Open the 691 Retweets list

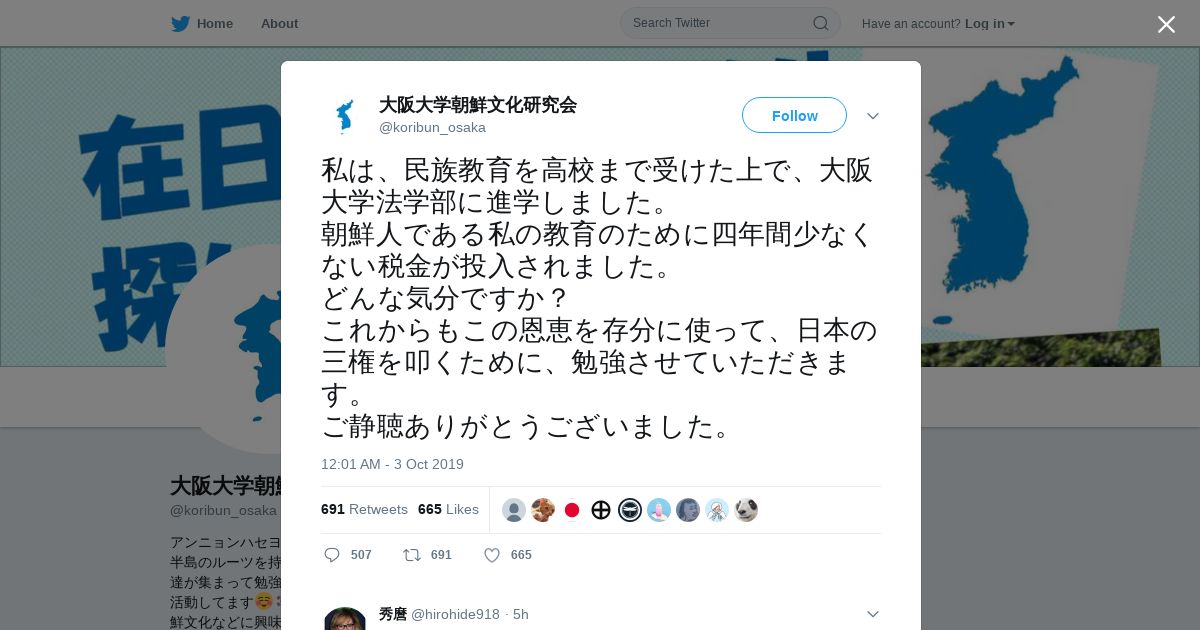(x=364, y=509)
